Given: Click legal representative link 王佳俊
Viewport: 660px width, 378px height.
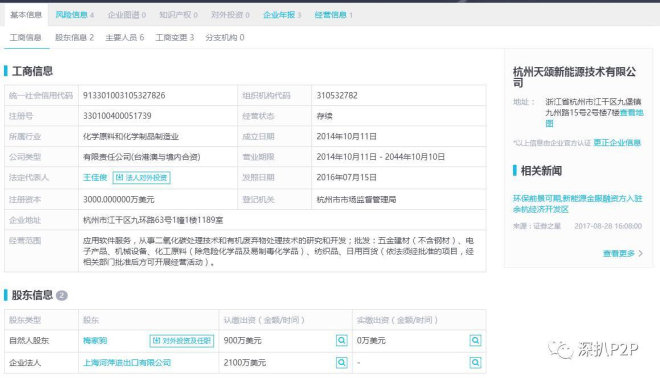Looking at the screenshot, I should 95,178.
